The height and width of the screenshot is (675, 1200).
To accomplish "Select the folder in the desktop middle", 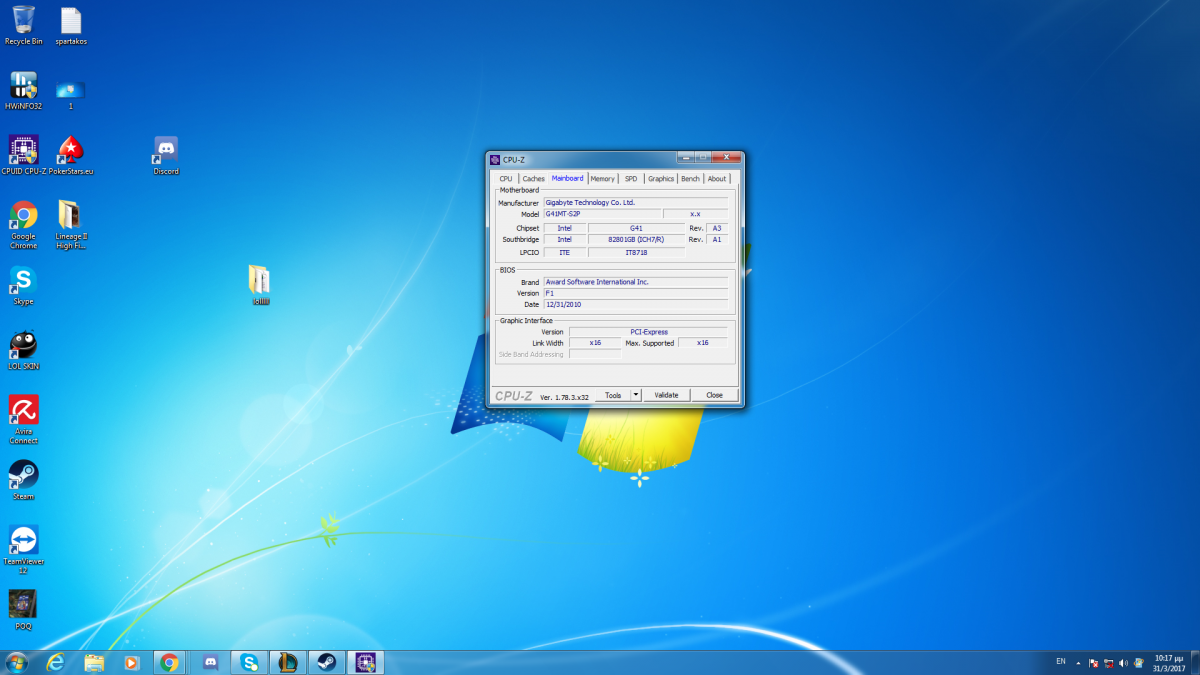I will 260,285.
